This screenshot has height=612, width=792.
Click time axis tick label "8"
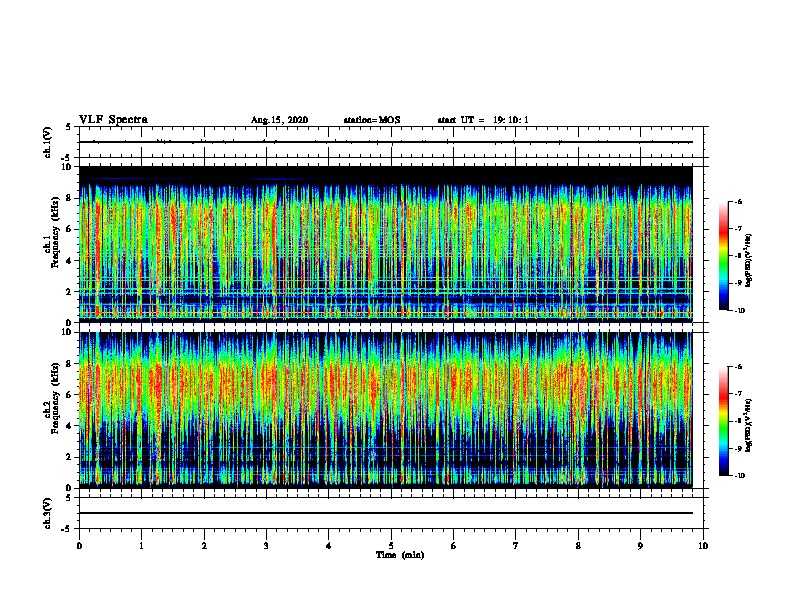578,546
